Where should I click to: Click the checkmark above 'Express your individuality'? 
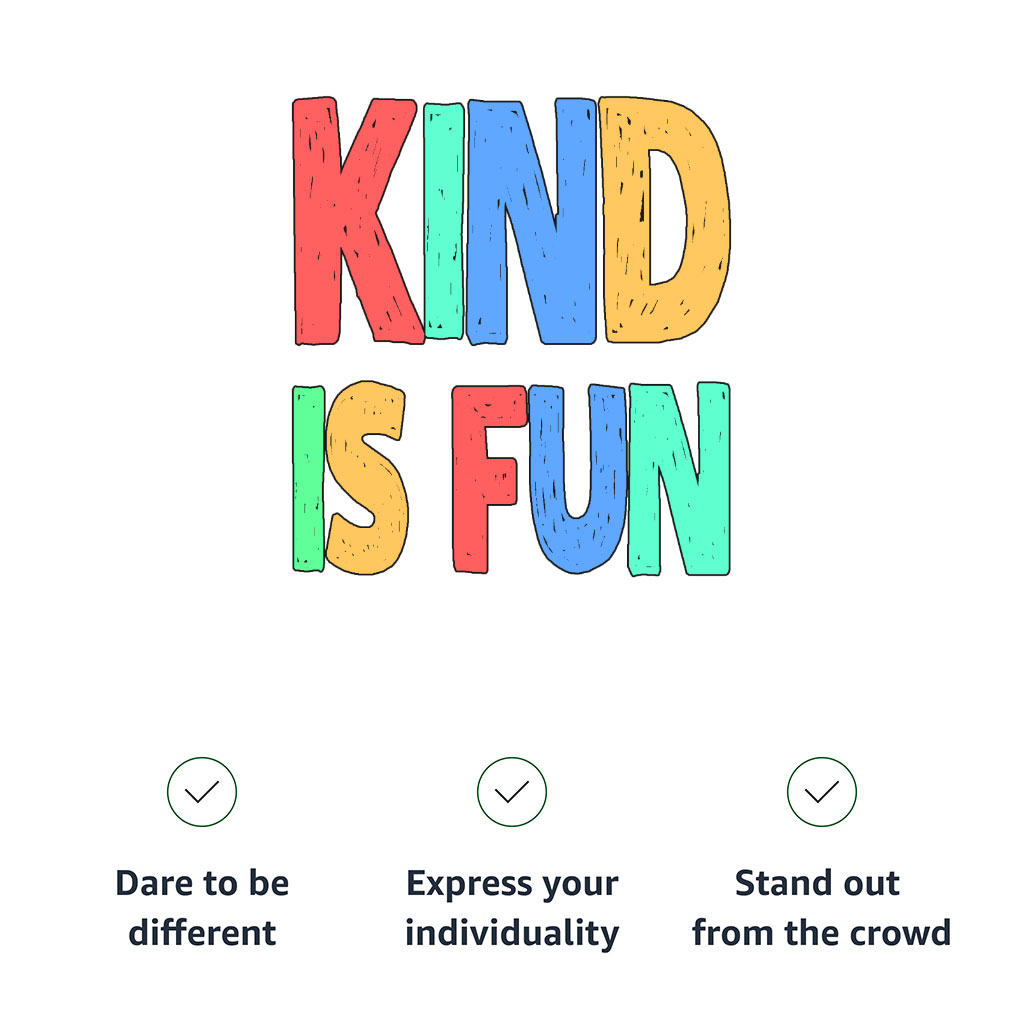pos(511,792)
